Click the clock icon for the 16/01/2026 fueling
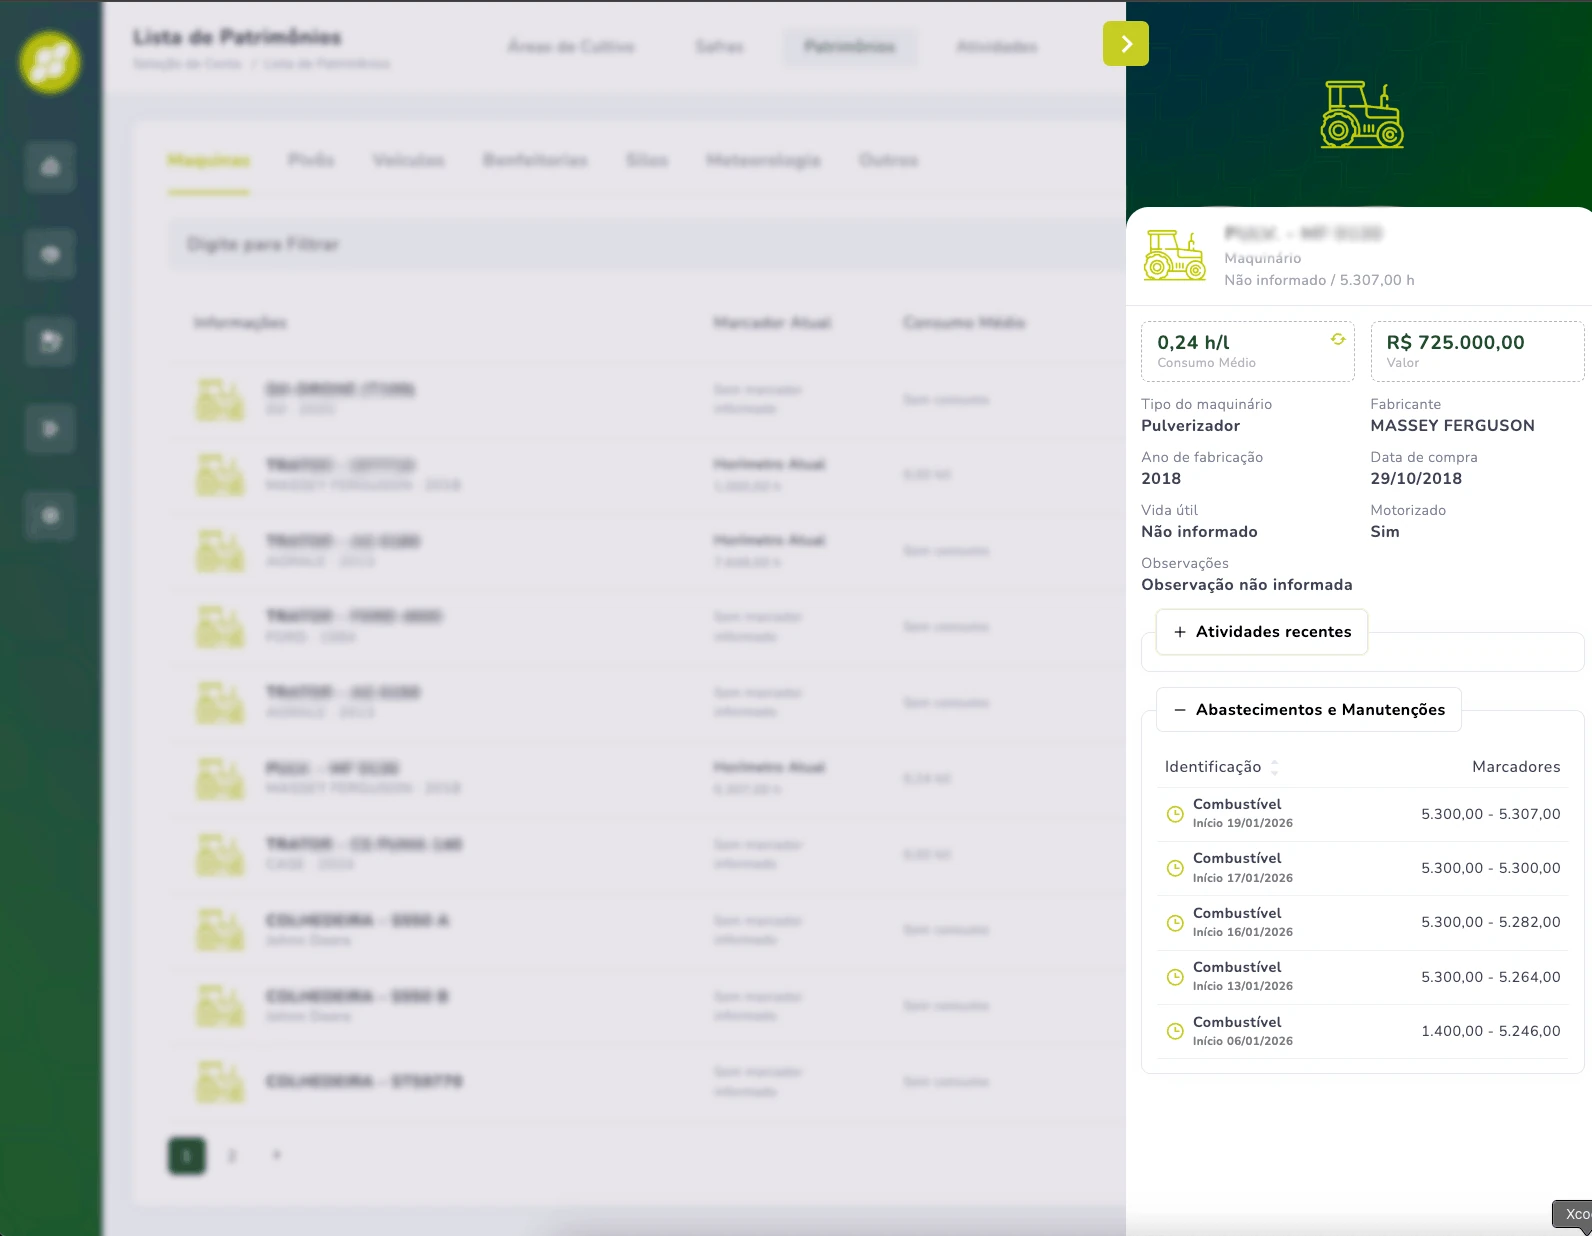1592x1236 pixels. [1175, 922]
